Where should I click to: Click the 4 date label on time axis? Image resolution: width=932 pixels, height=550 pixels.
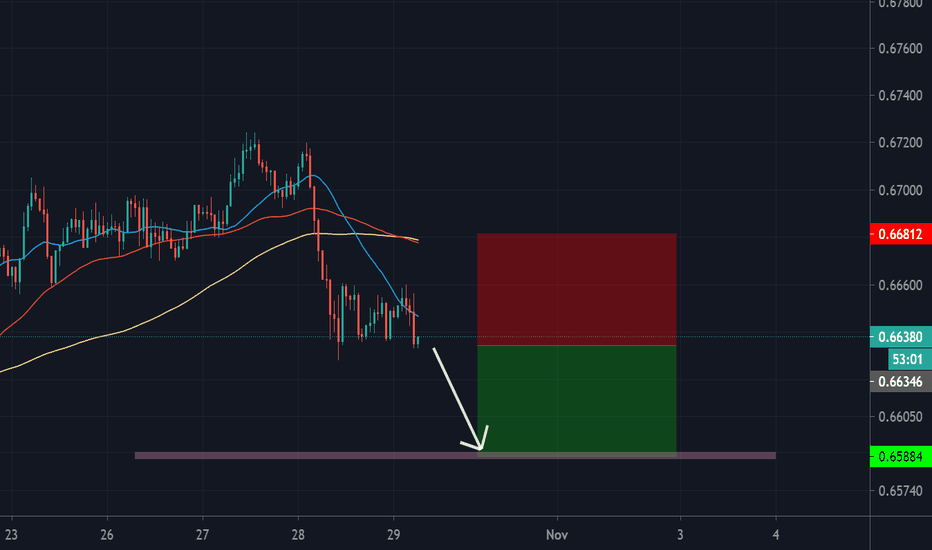pyautogui.click(x=776, y=535)
